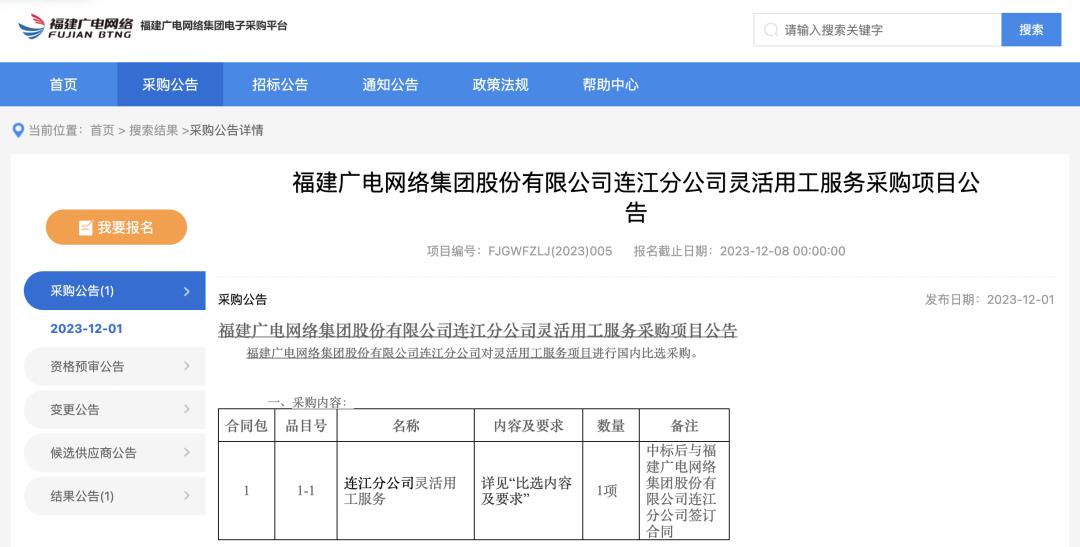
Task: Click the main announcement title heading
Action: pos(636,197)
